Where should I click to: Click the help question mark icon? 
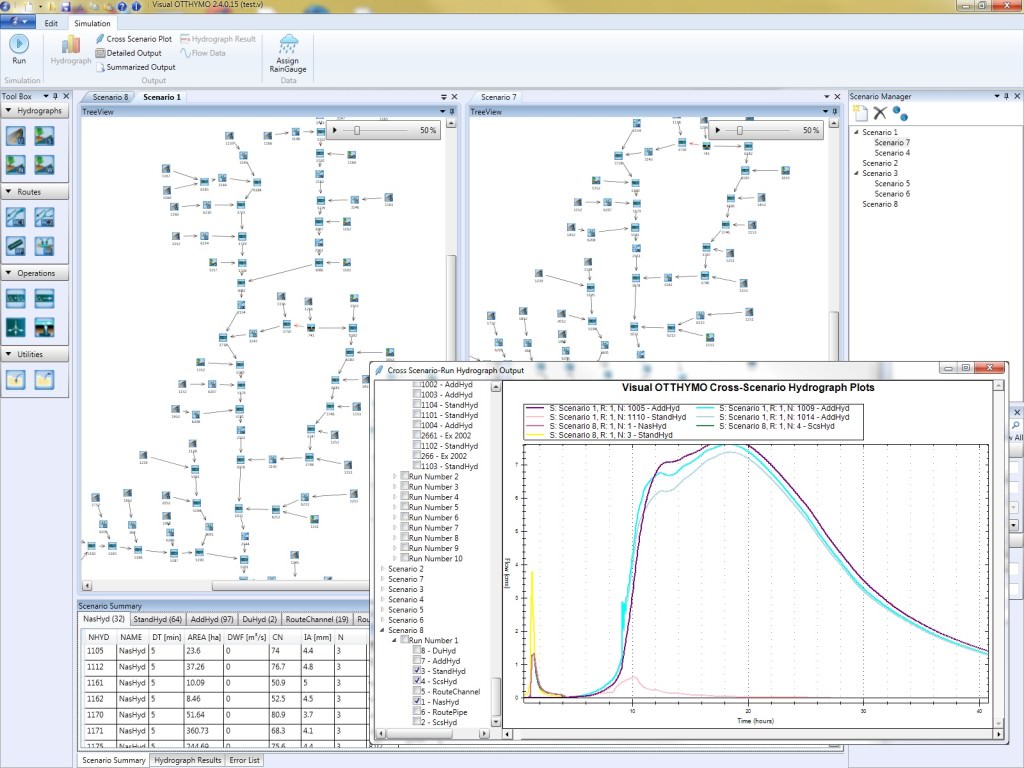coord(121,6)
